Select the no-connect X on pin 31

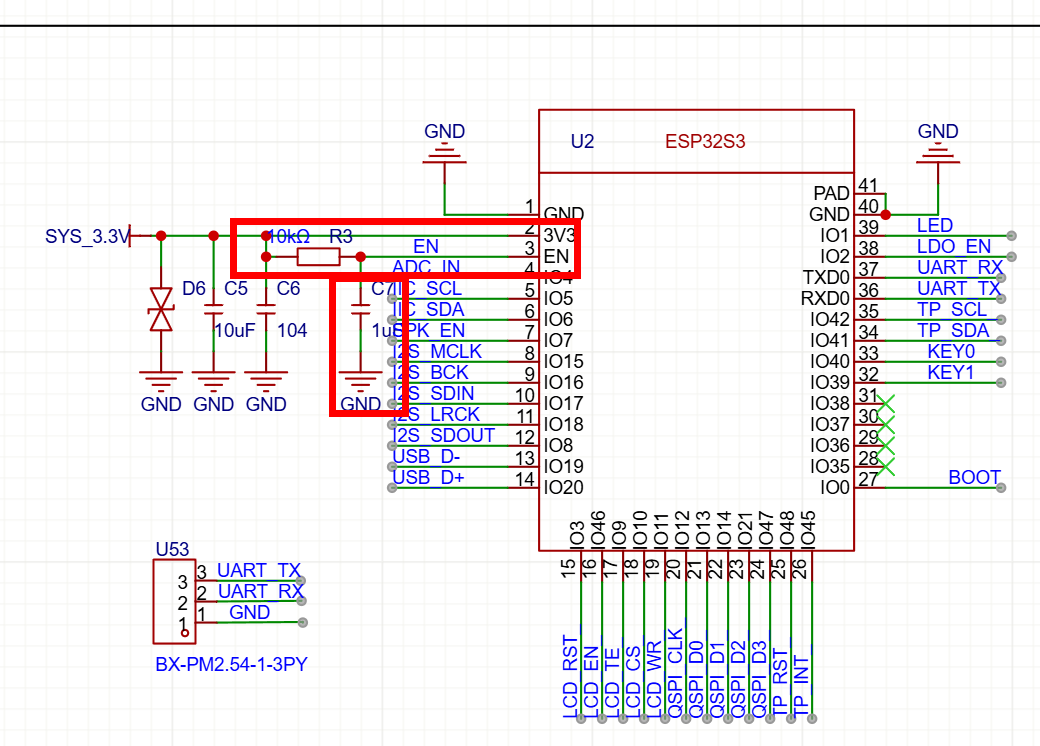coord(886,403)
